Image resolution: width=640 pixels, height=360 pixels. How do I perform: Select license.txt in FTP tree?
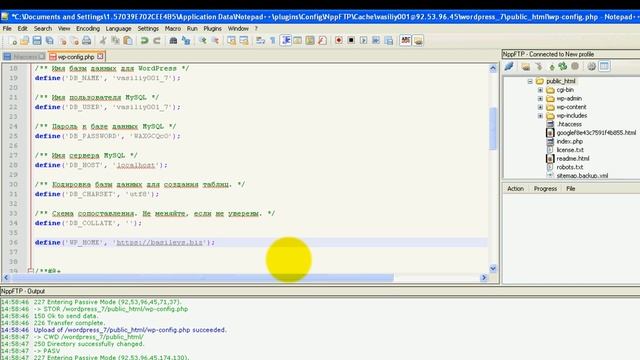pyautogui.click(x=570, y=150)
